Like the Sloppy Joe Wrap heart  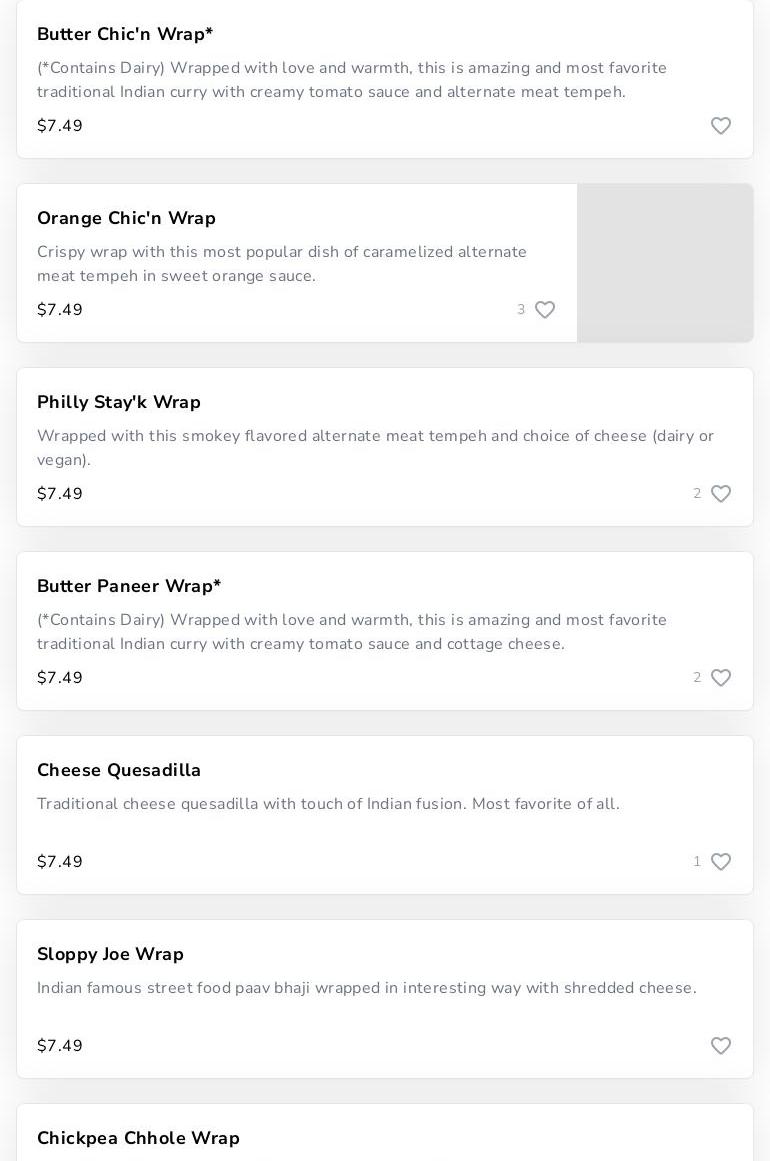(721, 1046)
